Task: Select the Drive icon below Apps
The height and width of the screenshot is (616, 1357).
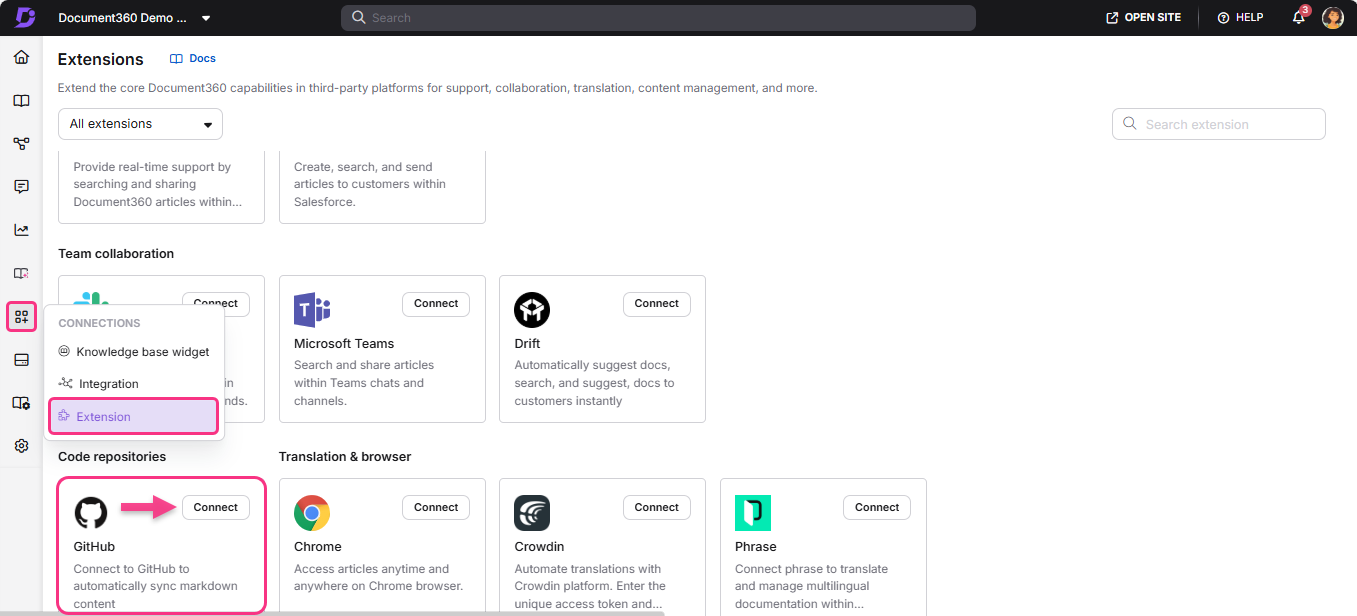Action: point(21,359)
